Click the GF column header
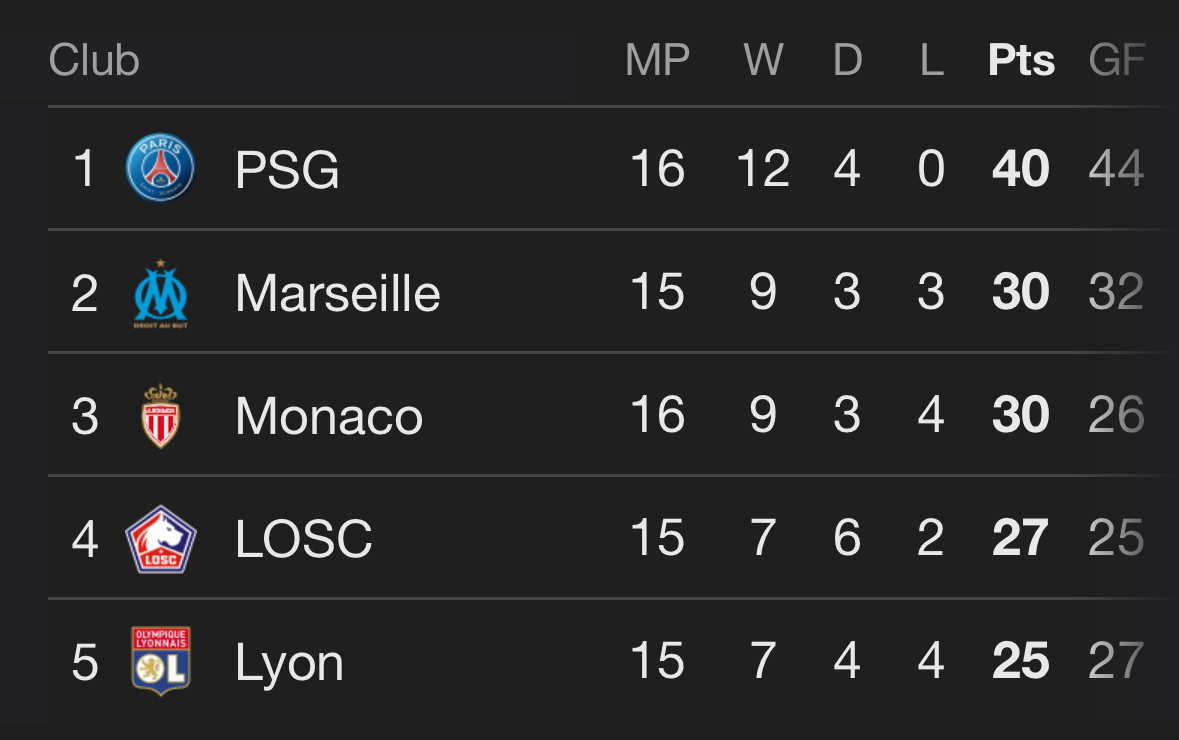The width and height of the screenshot is (1179, 740). click(x=1117, y=60)
